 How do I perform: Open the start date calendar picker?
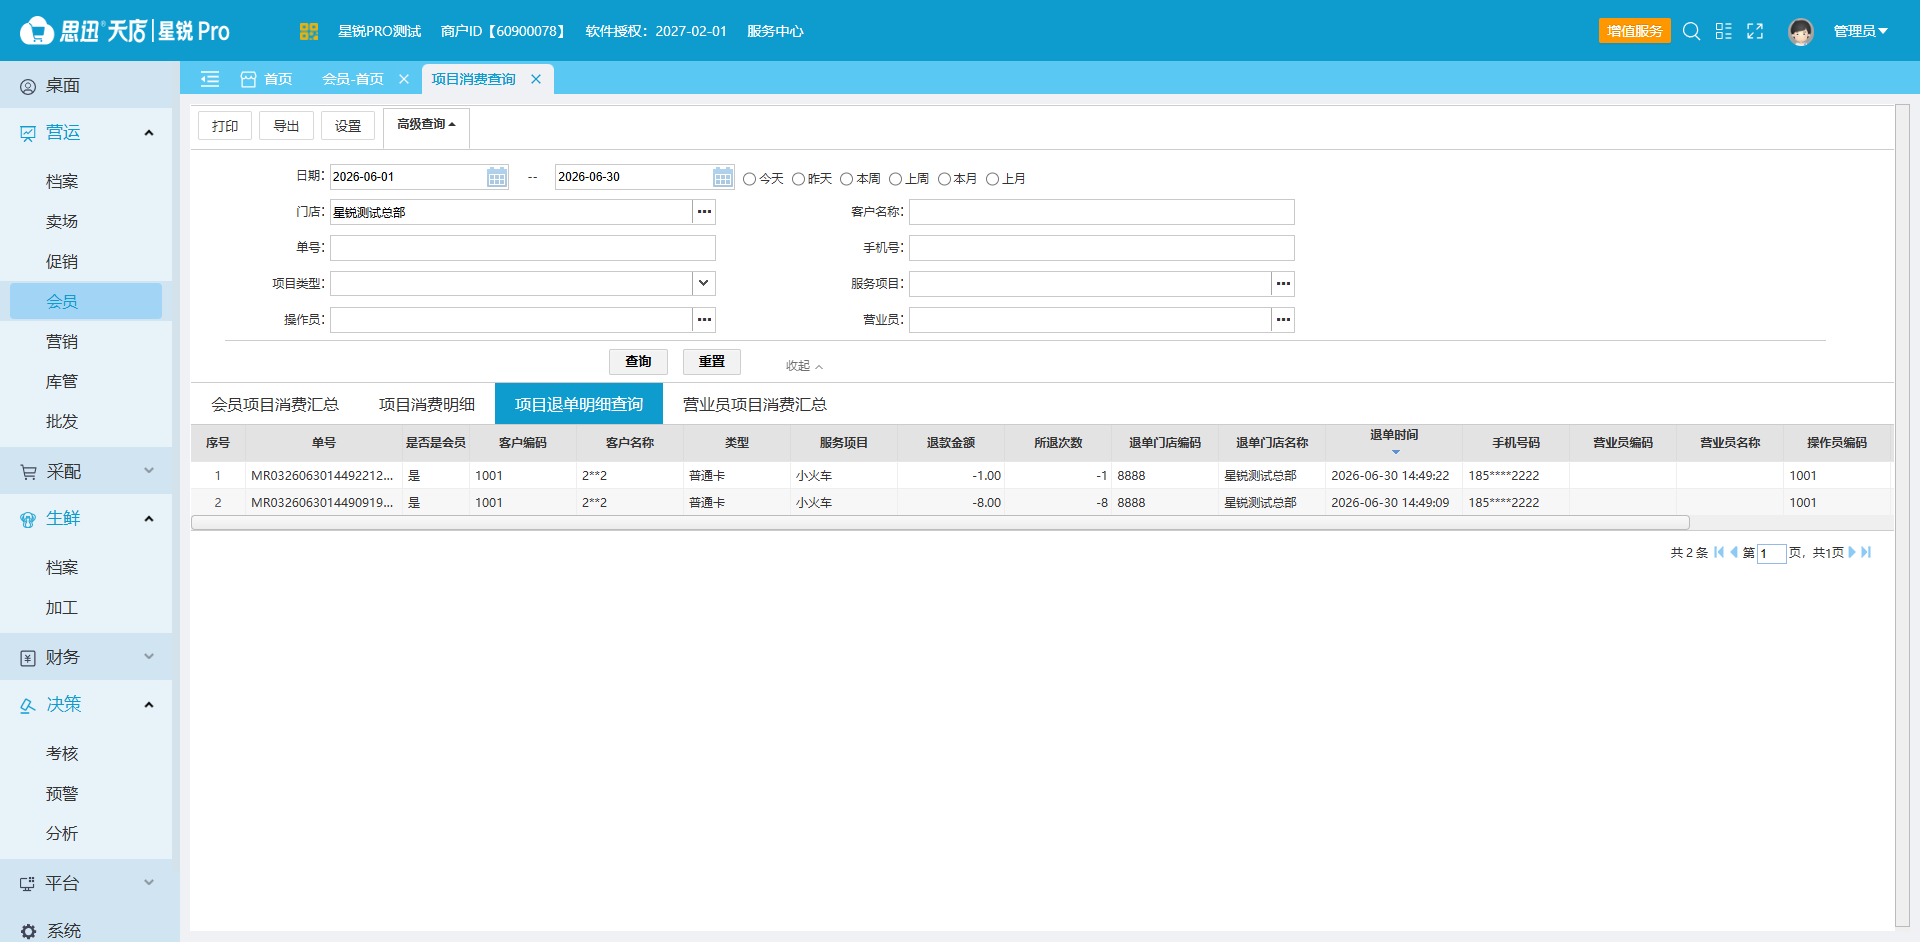tap(497, 177)
